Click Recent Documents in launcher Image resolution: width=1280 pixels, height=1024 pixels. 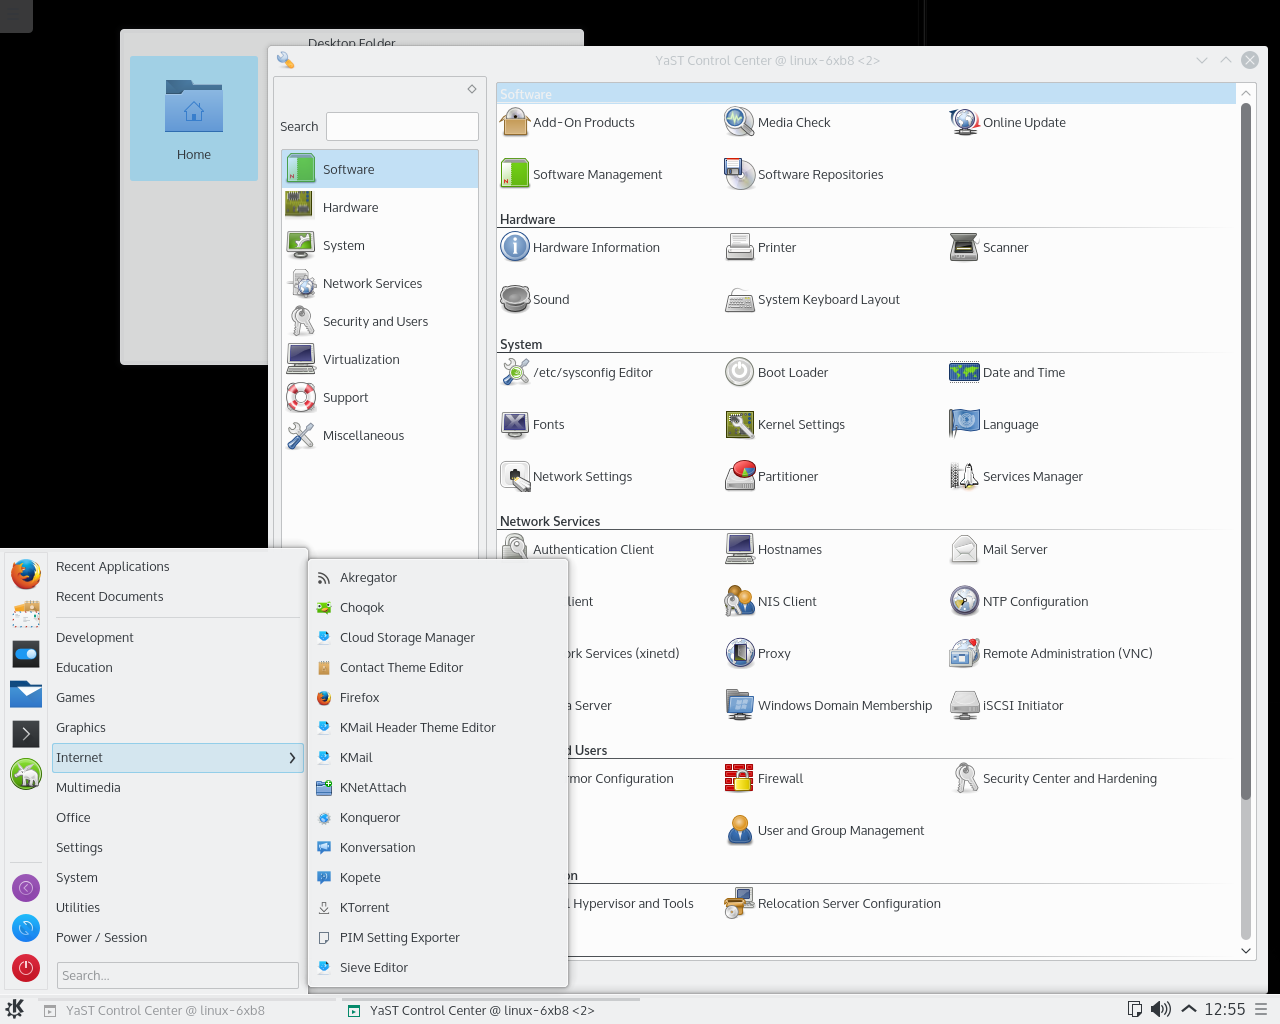coord(177,597)
